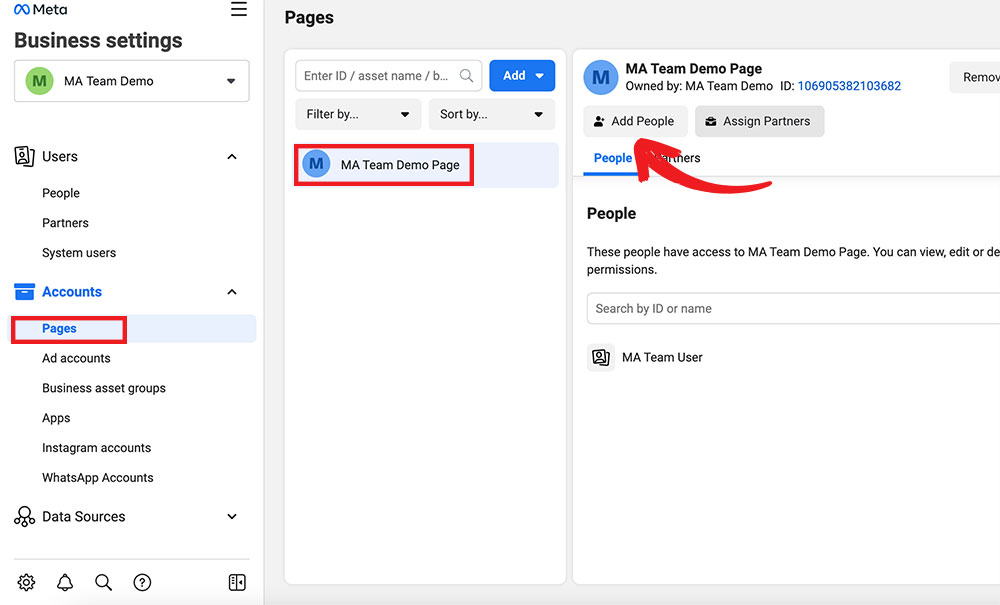Click the magnifier in asset search box
Viewport: 1000px width, 605px height.
point(466,76)
